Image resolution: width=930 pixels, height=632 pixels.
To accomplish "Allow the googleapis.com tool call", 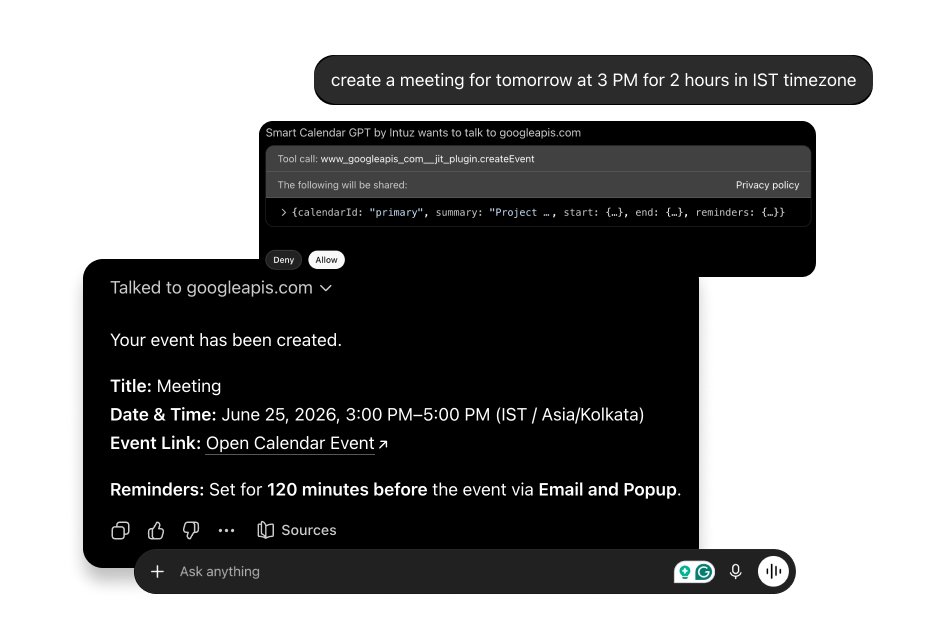I will point(326,260).
